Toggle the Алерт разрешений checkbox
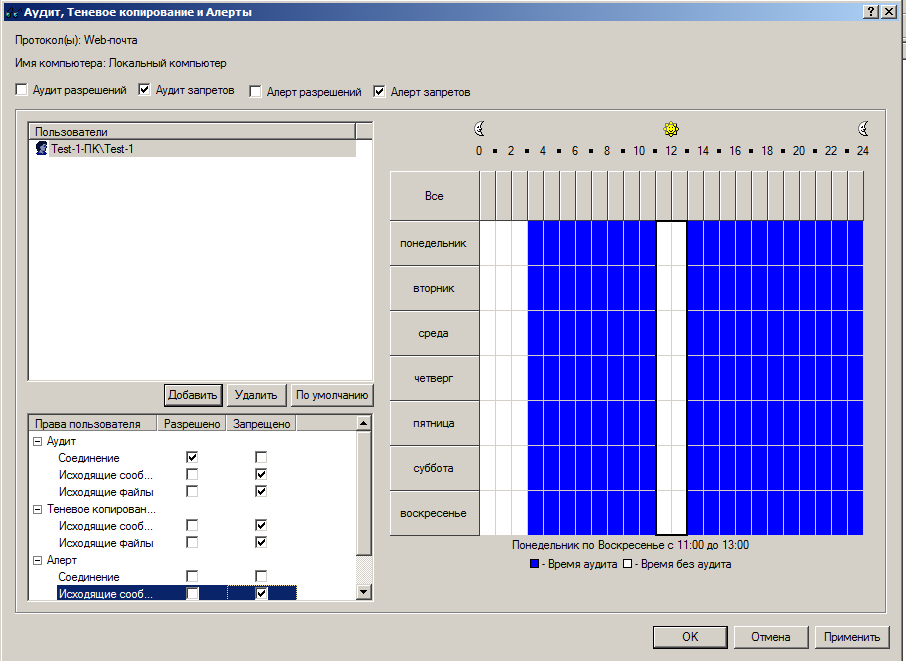The height and width of the screenshot is (661, 906). (x=256, y=92)
